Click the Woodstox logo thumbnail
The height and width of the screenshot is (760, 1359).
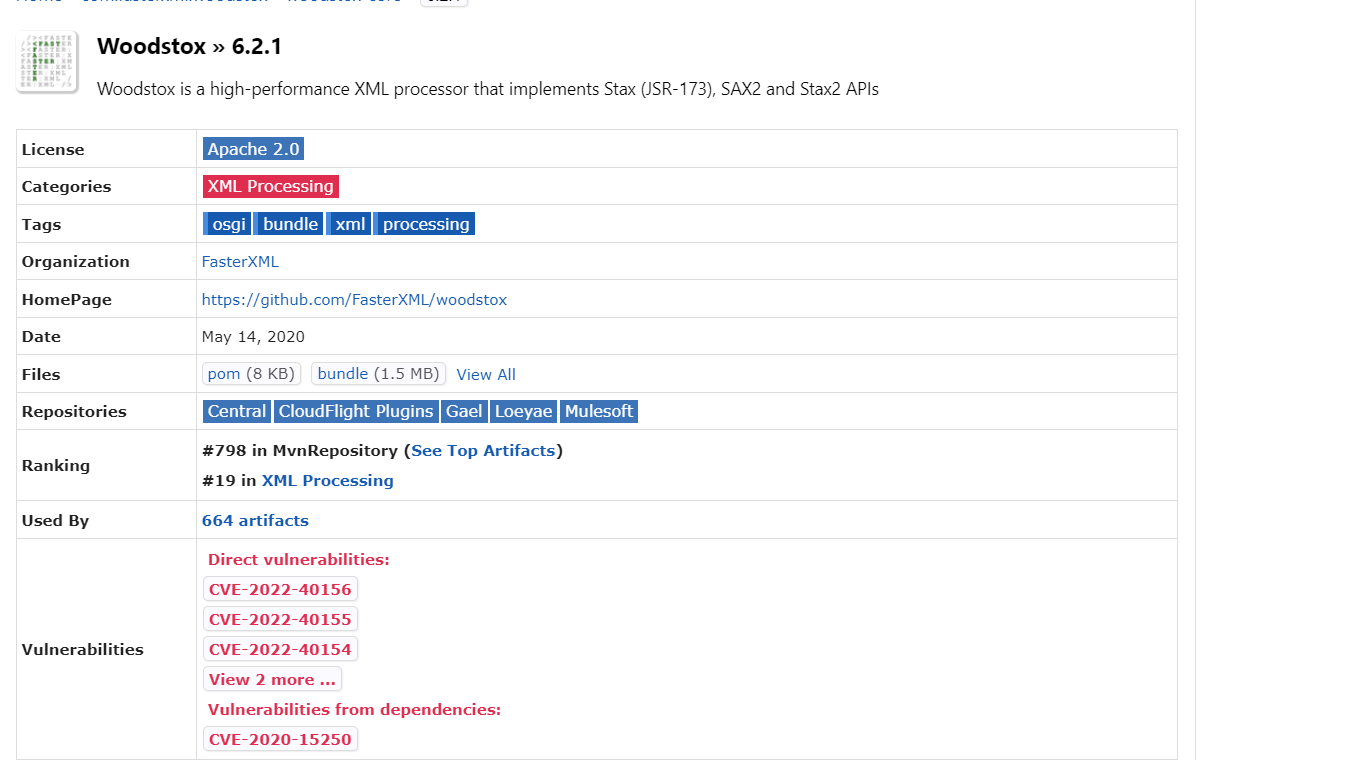pos(47,63)
